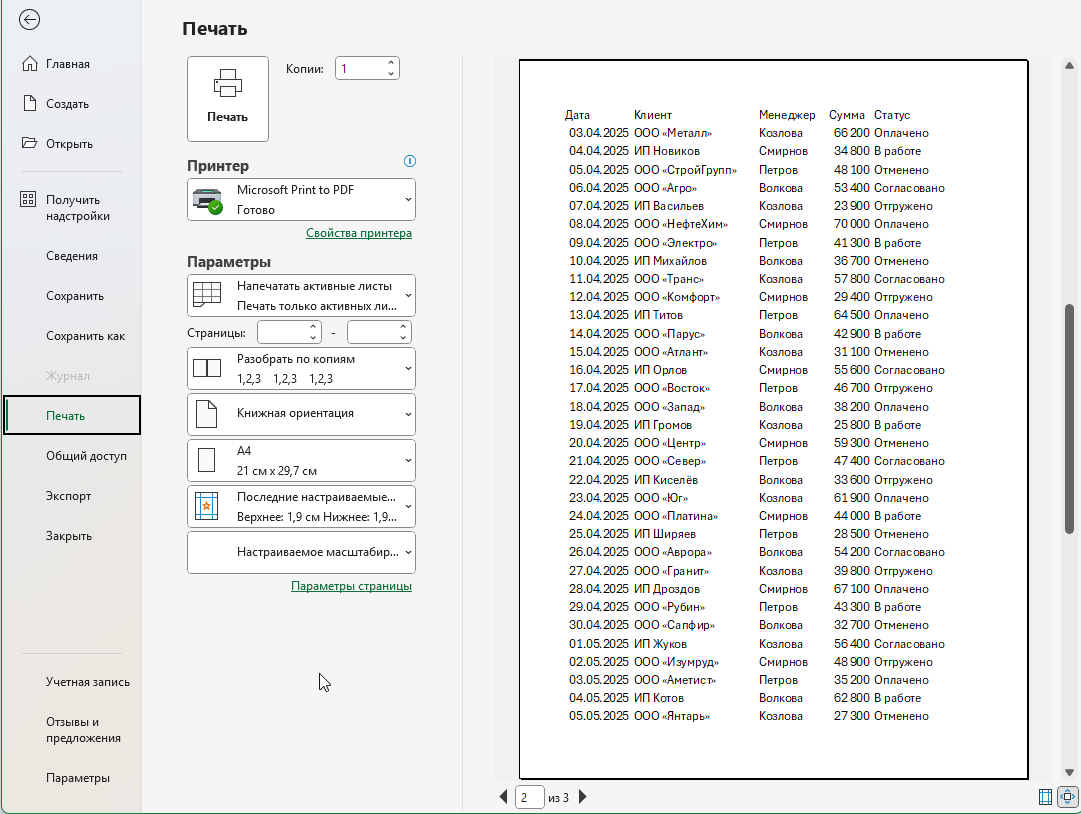
Task: Open the A4 paper size dropdown
Action: (x=301, y=461)
